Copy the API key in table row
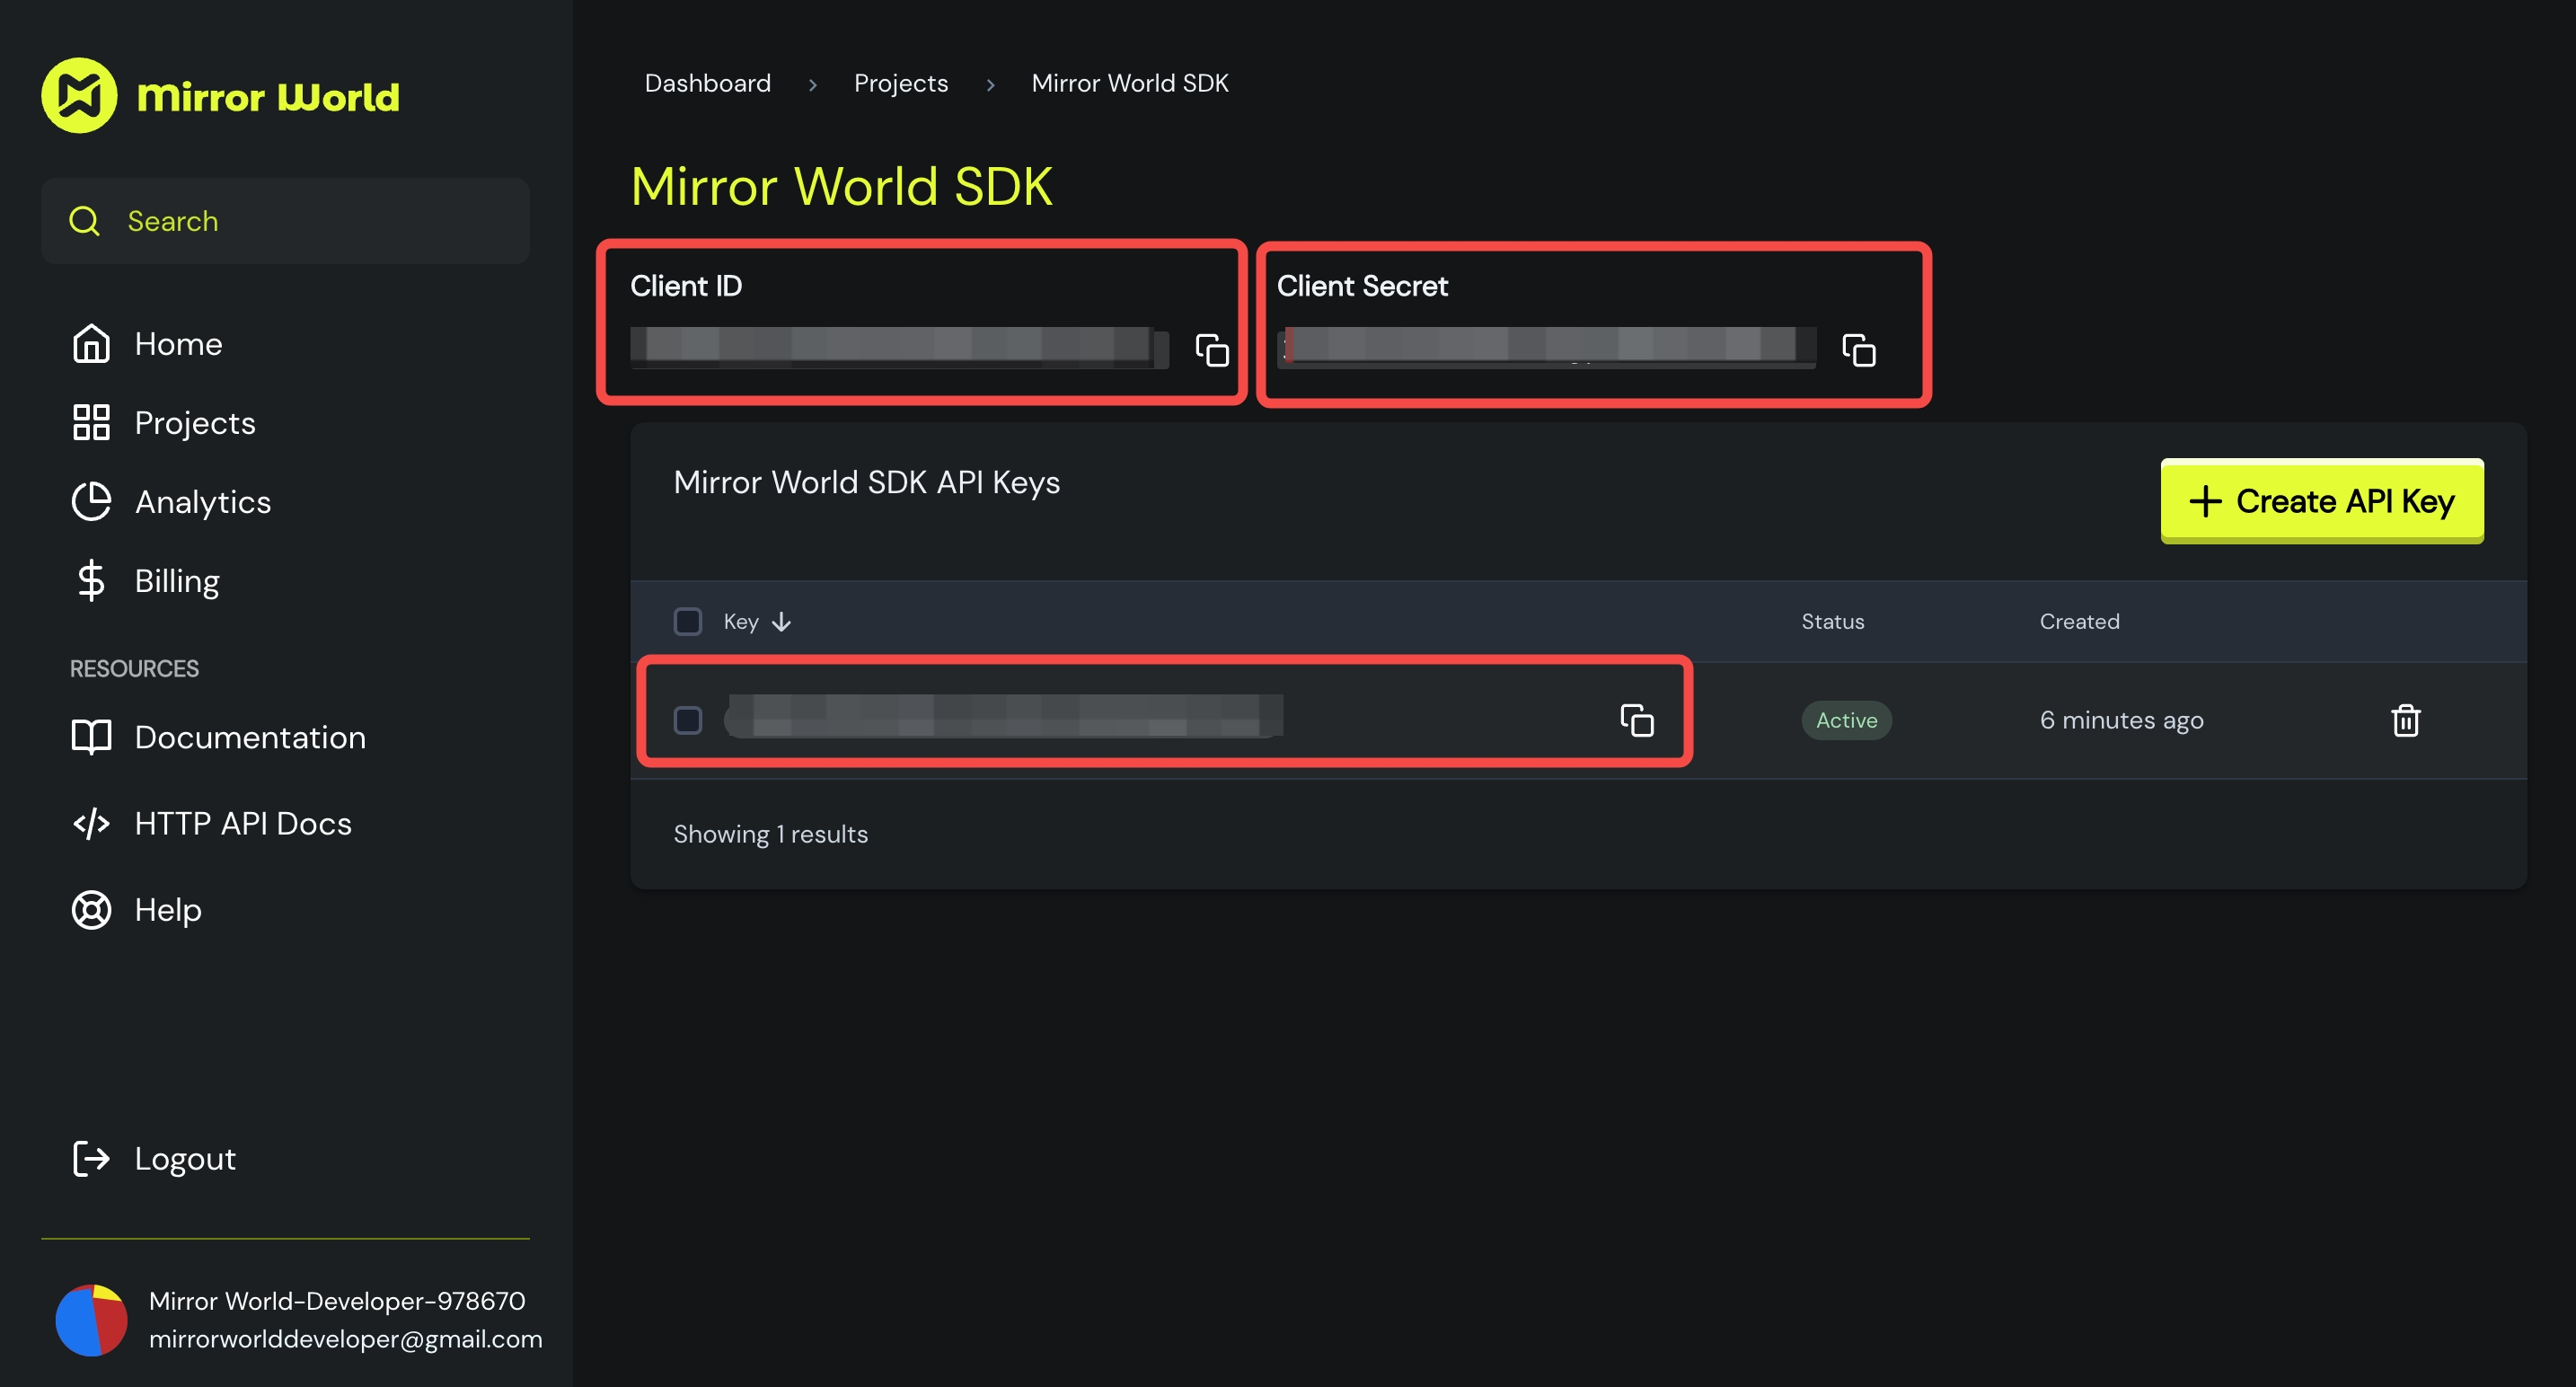The height and width of the screenshot is (1387, 2576). tap(1636, 720)
